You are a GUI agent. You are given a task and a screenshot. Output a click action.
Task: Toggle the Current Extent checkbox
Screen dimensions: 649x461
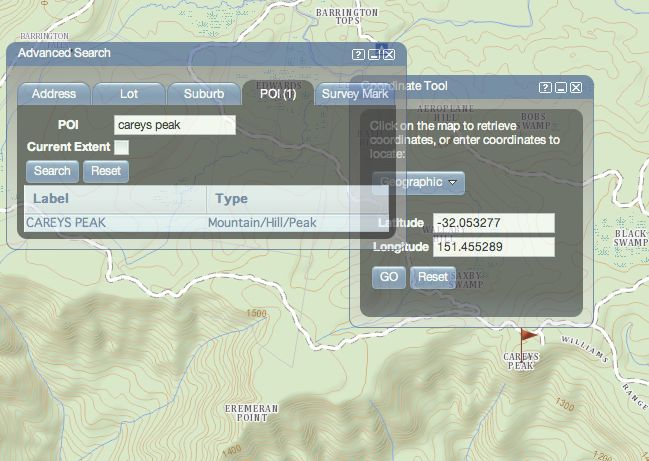[x=121, y=147]
